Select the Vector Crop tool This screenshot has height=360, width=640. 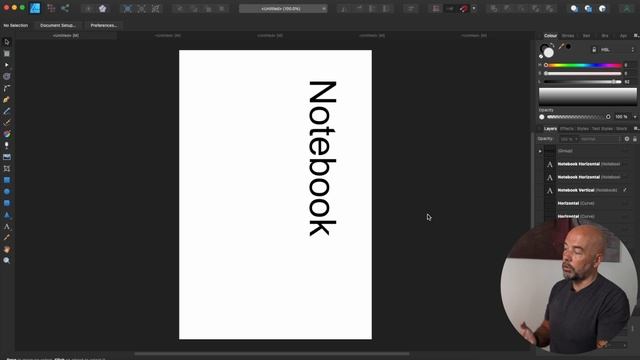7,169
